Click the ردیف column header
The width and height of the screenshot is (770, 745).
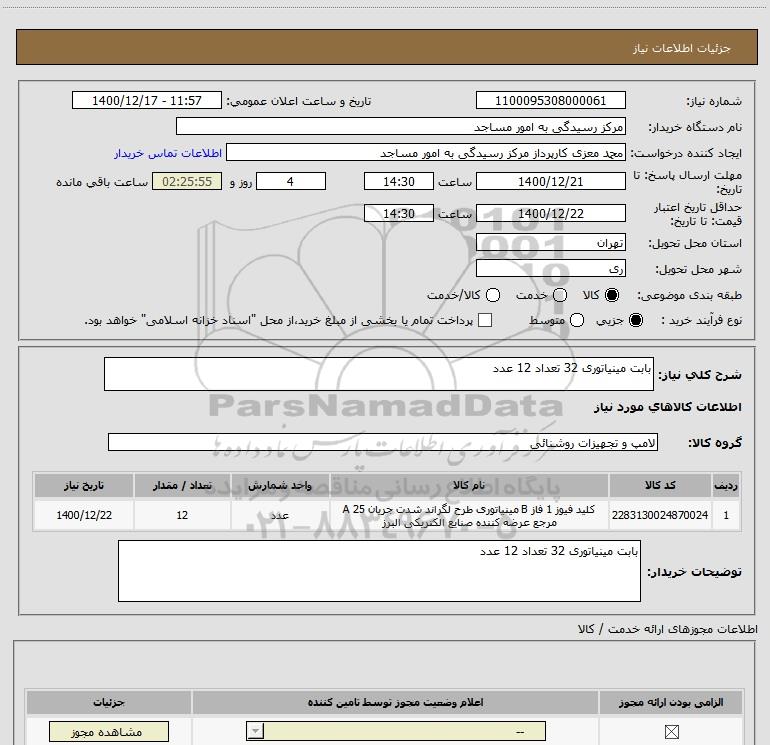tap(726, 485)
